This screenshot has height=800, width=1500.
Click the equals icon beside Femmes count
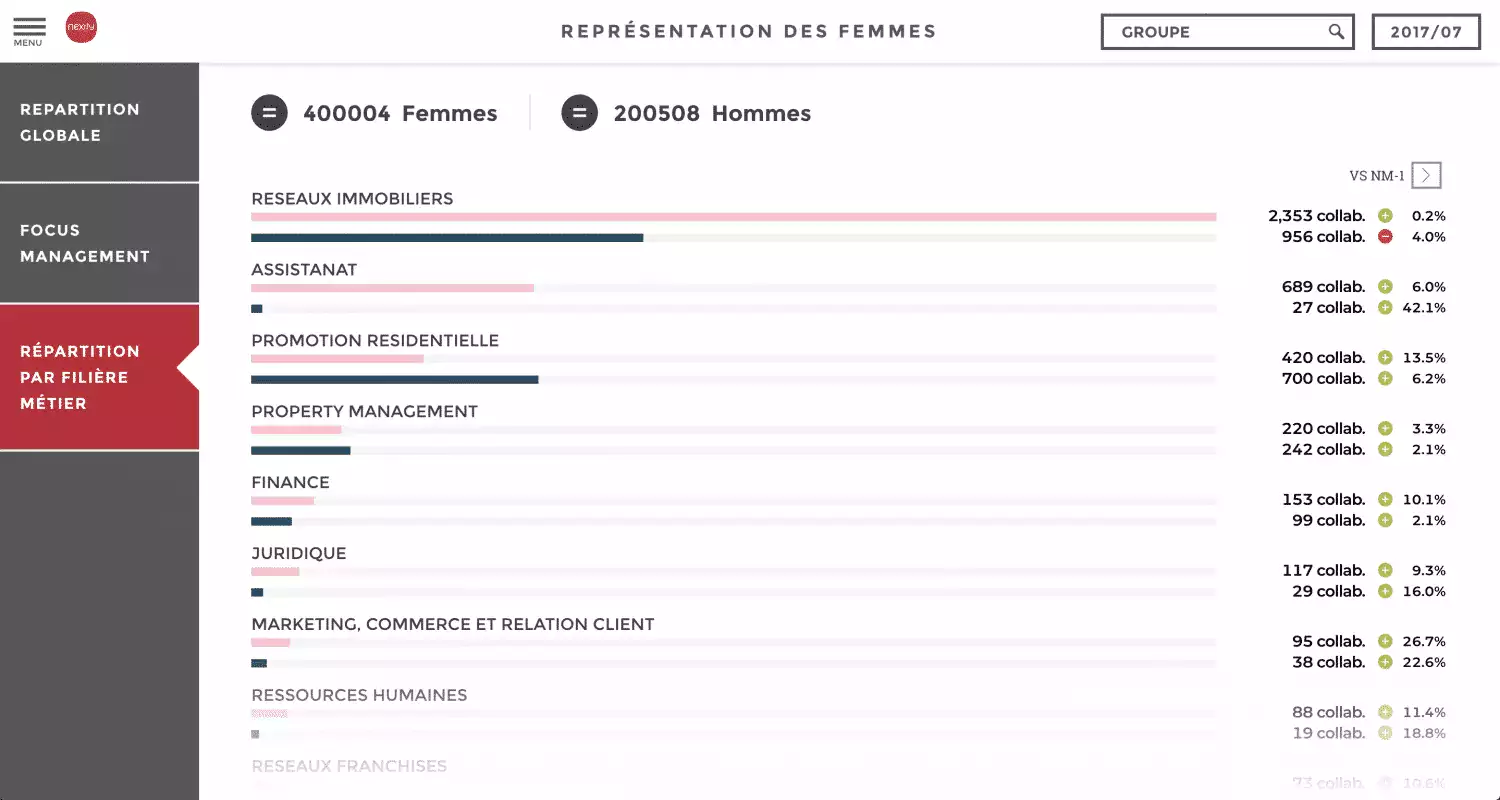click(269, 113)
